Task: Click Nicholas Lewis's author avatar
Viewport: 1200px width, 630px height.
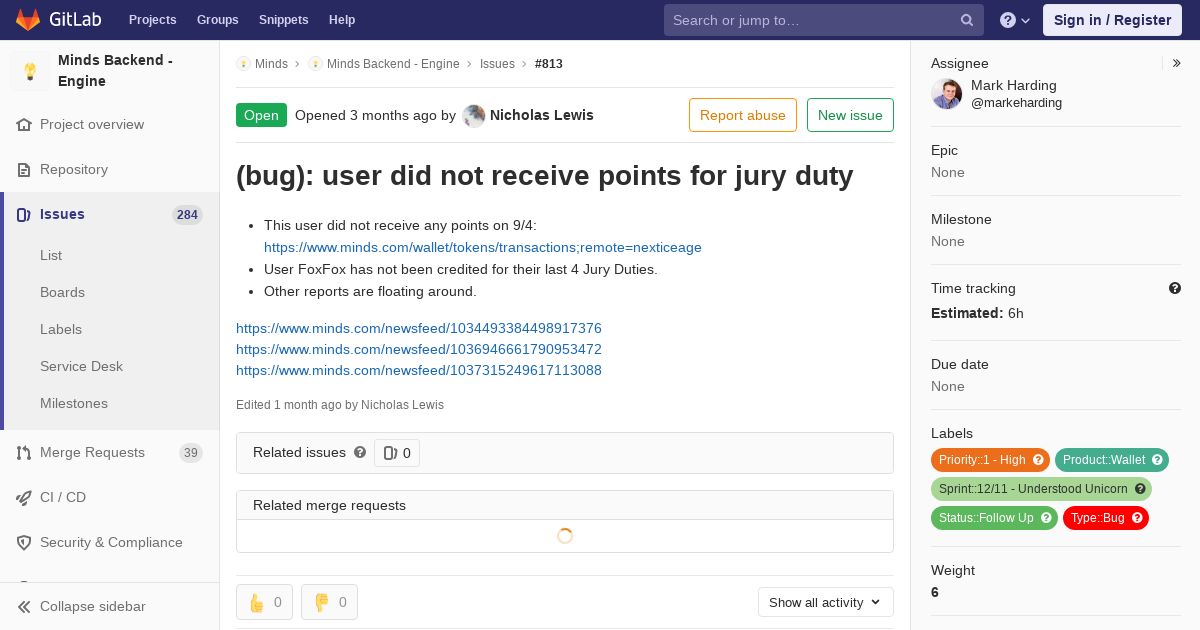Action: click(474, 116)
